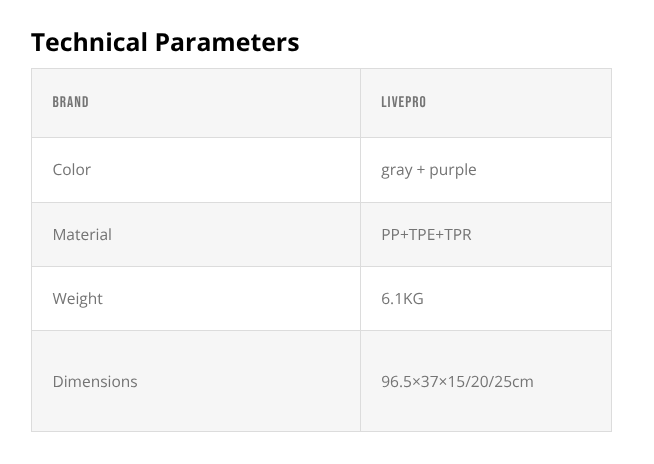The image size is (654, 464).
Task: Click PP at start of Material value
Action: coord(390,235)
